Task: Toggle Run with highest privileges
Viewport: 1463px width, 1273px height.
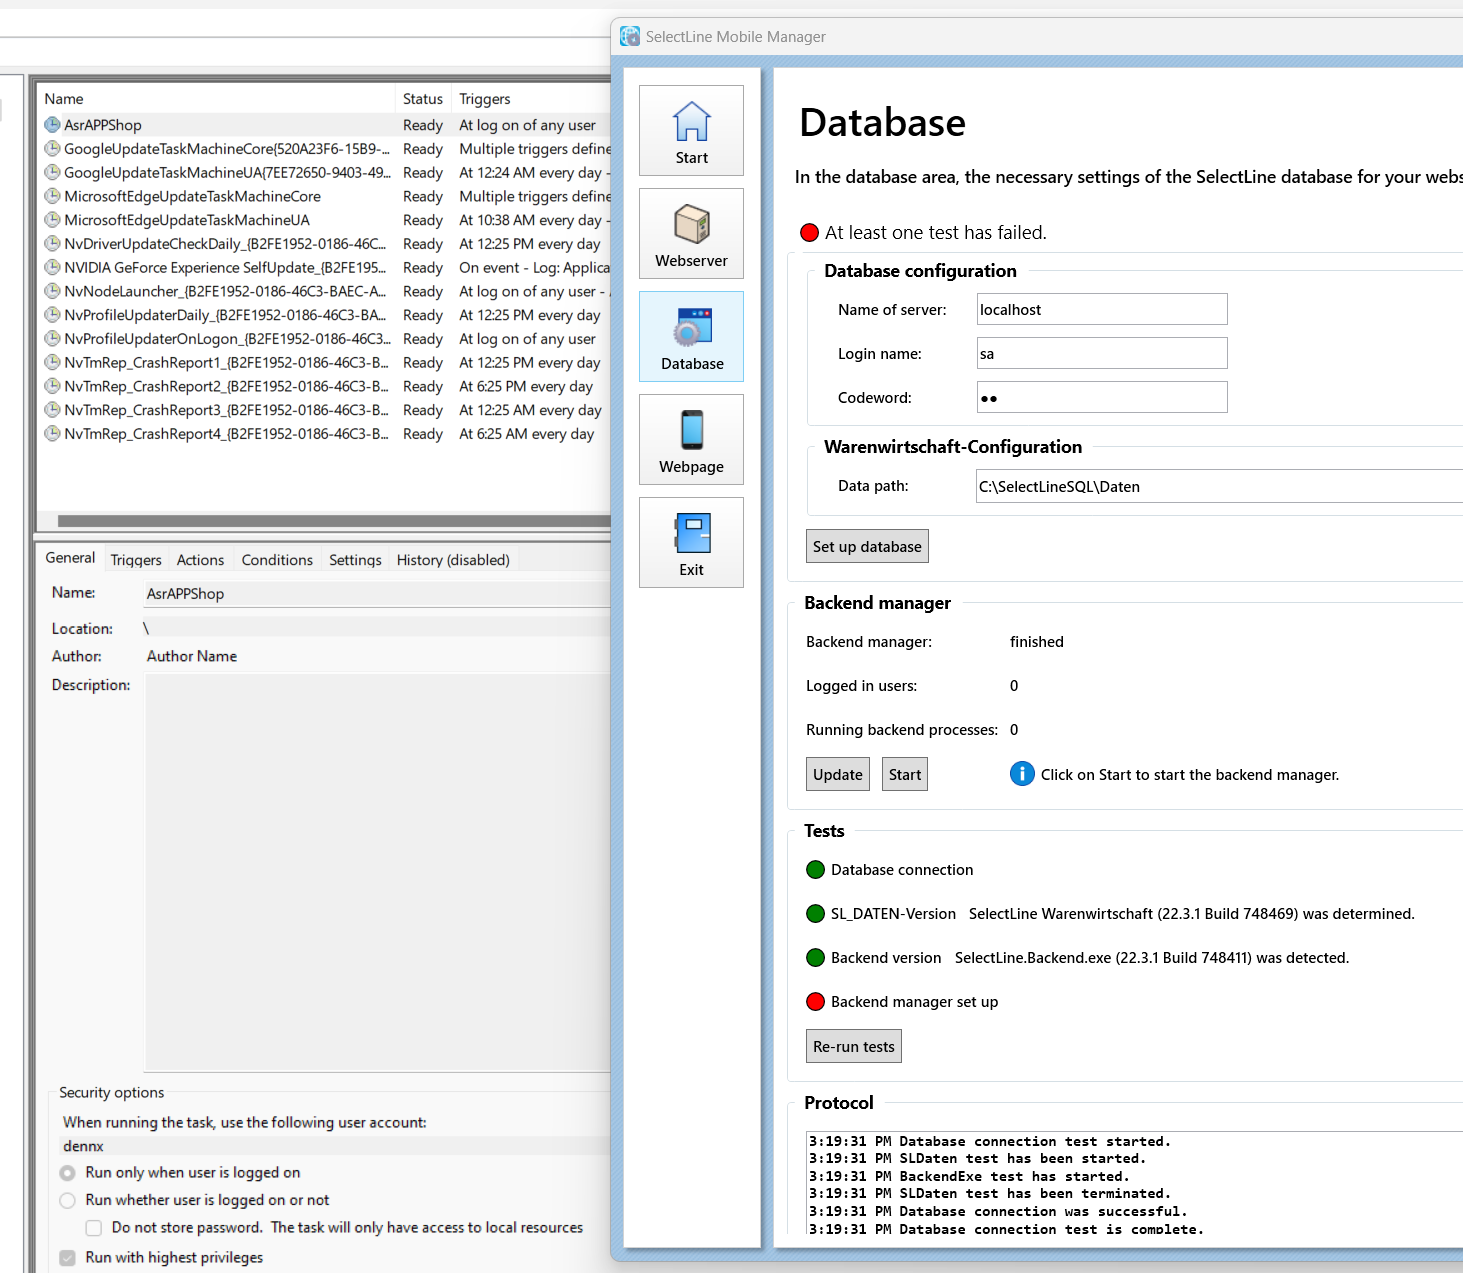Action: [67, 1257]
